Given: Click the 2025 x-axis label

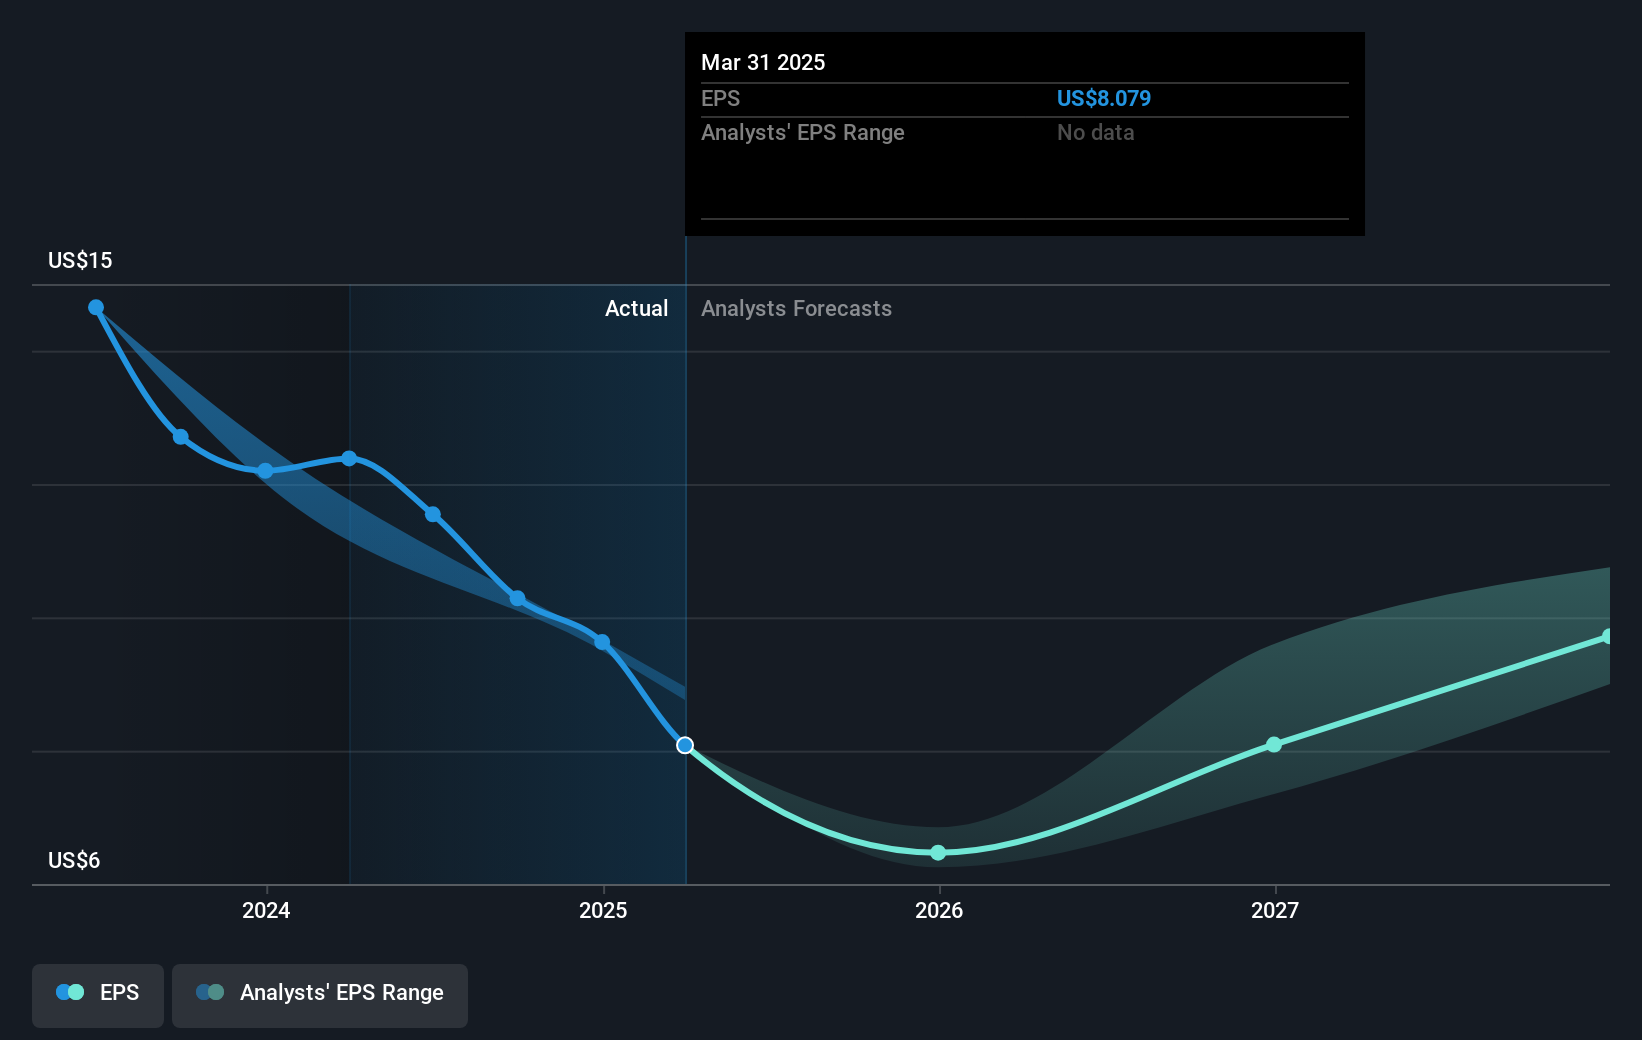Looking at the screenshot, I should 603,910.
